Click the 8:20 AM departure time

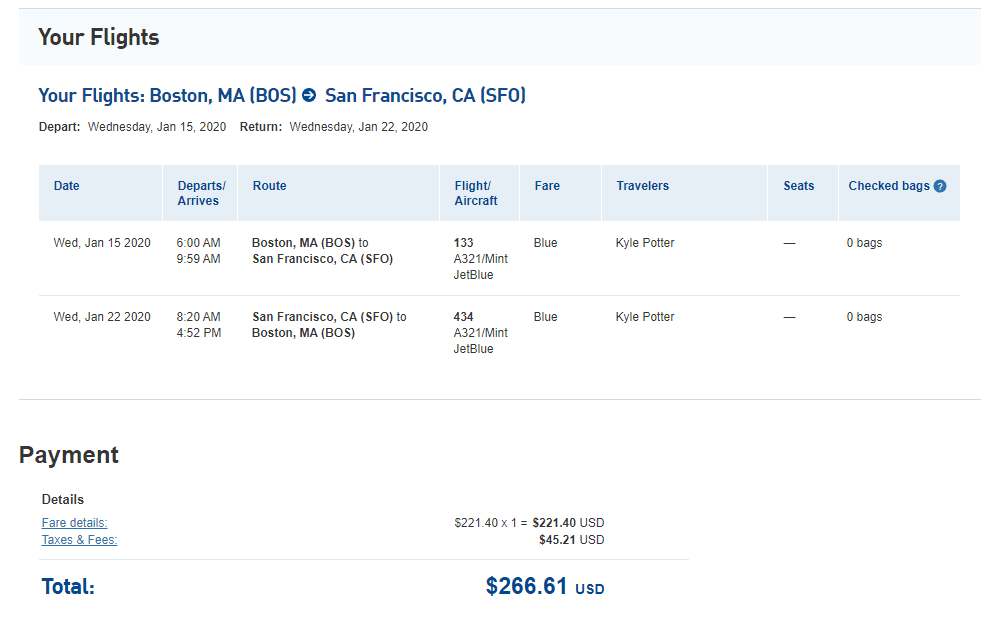pyautogui.click(x=198, y=317)
